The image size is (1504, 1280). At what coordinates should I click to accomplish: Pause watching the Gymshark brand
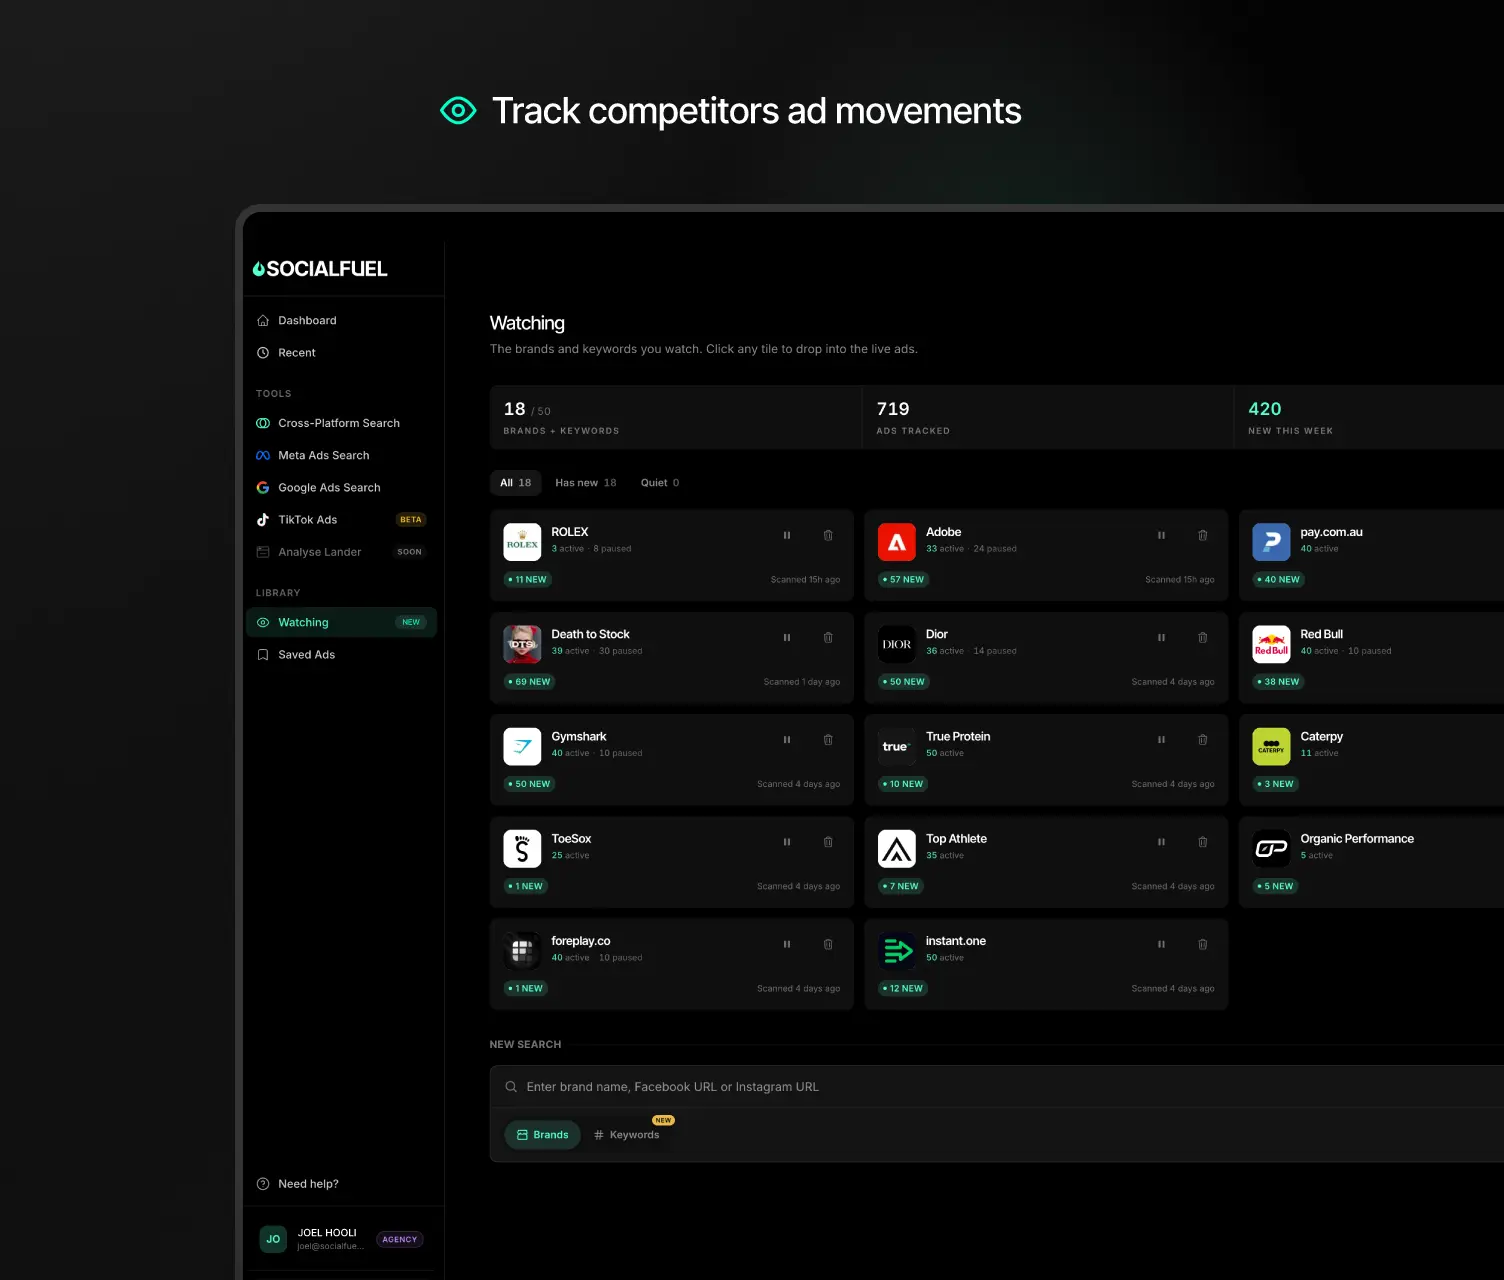coord(787,740)
